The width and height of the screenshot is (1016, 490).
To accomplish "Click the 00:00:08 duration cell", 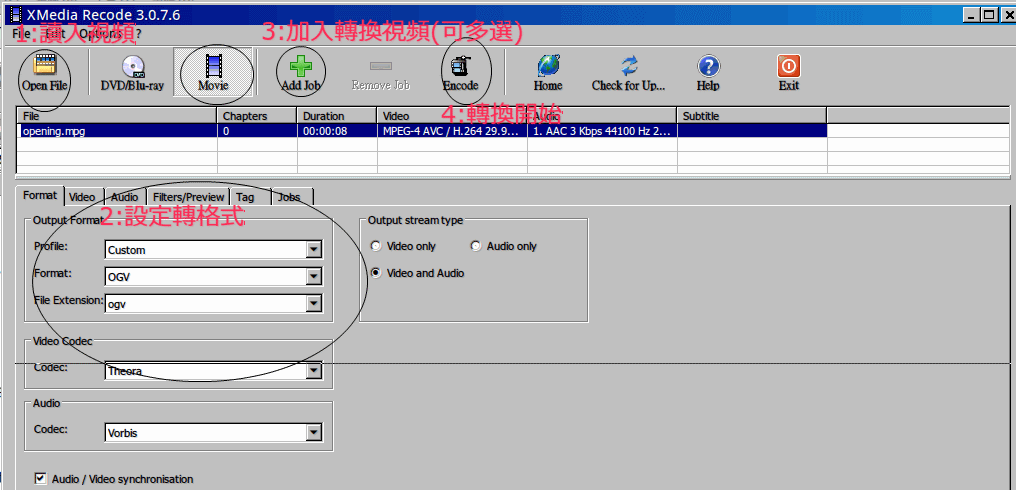I will [x=337, y=130].
